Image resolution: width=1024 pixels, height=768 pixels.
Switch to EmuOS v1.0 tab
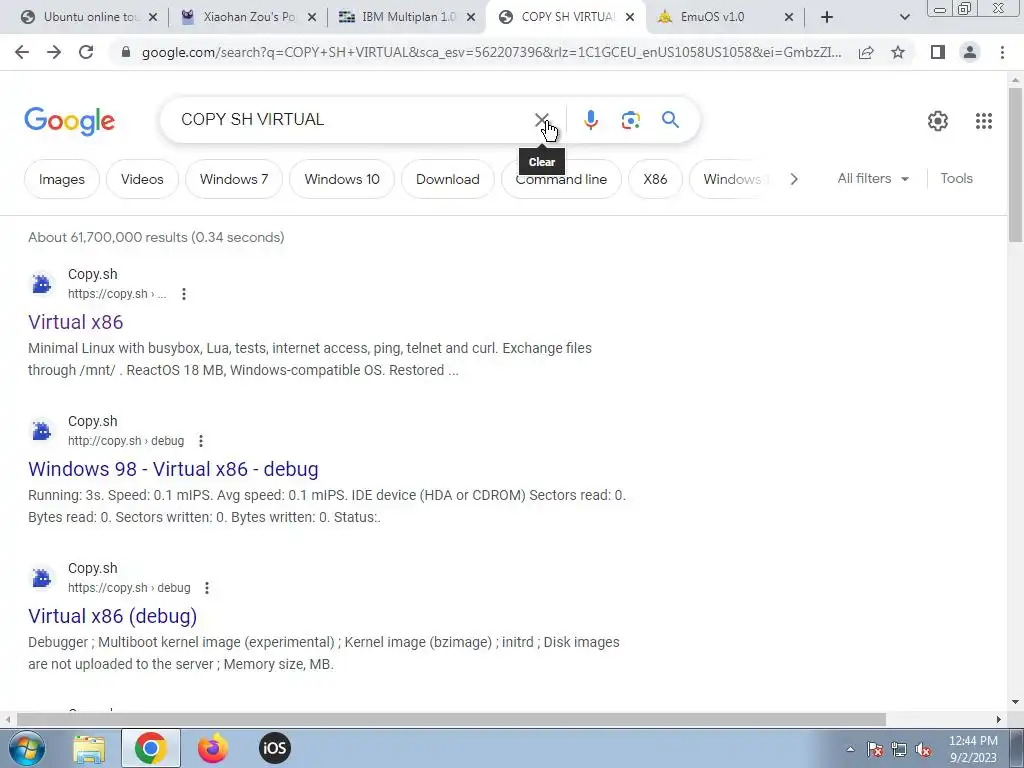point(712,17)
